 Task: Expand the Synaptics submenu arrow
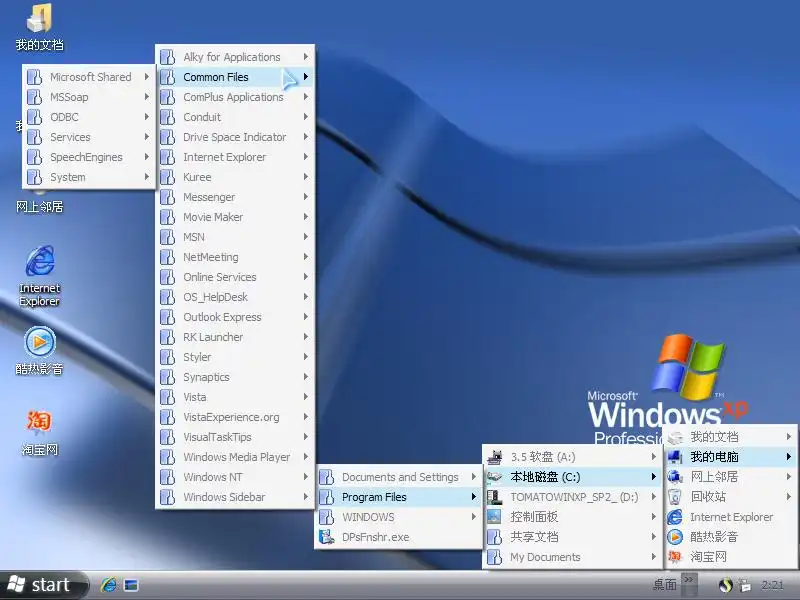[x=306, y=377]
